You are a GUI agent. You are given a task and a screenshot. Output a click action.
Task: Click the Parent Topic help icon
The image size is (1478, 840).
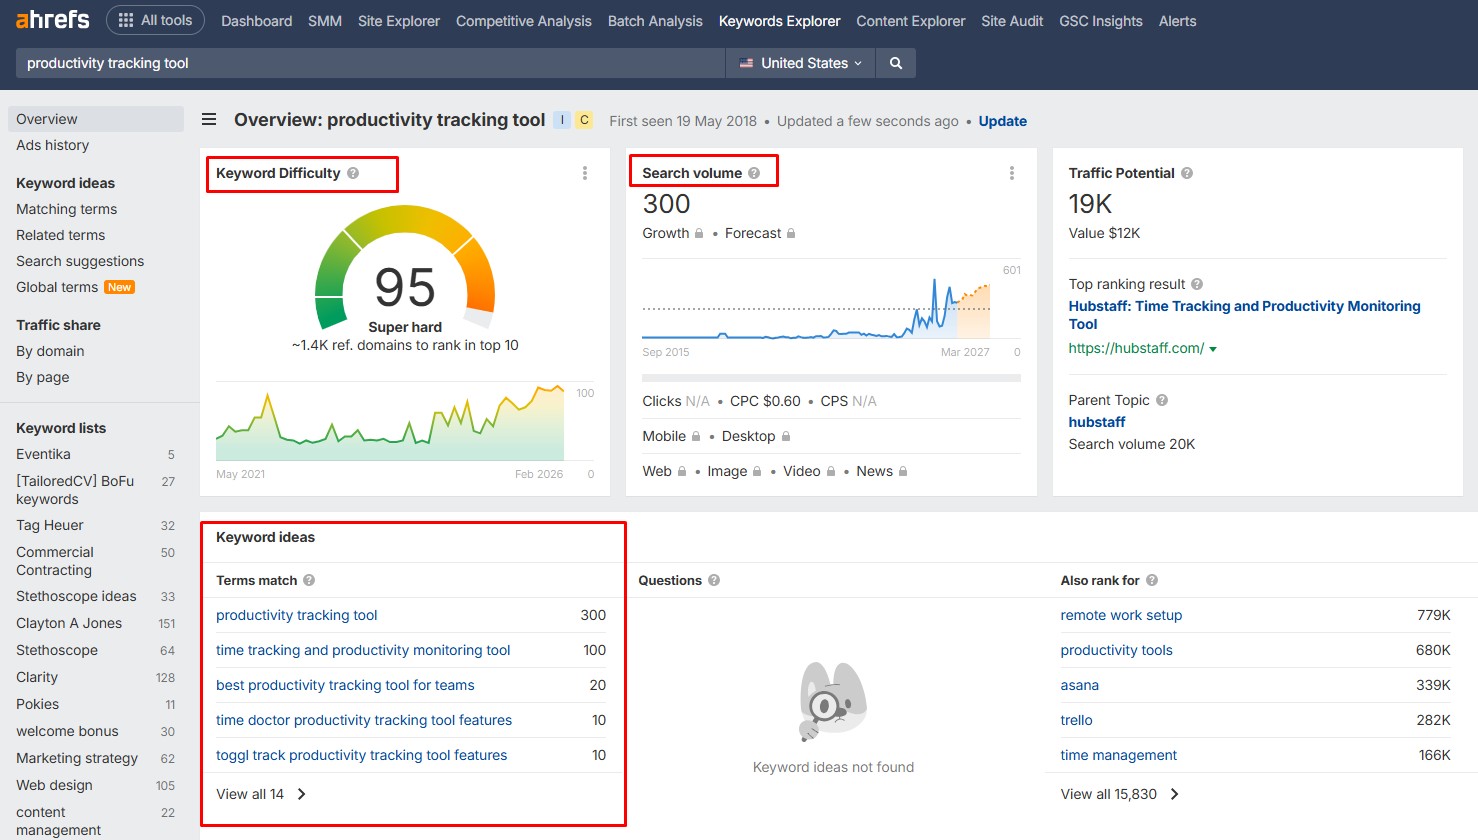point(1160,399)
